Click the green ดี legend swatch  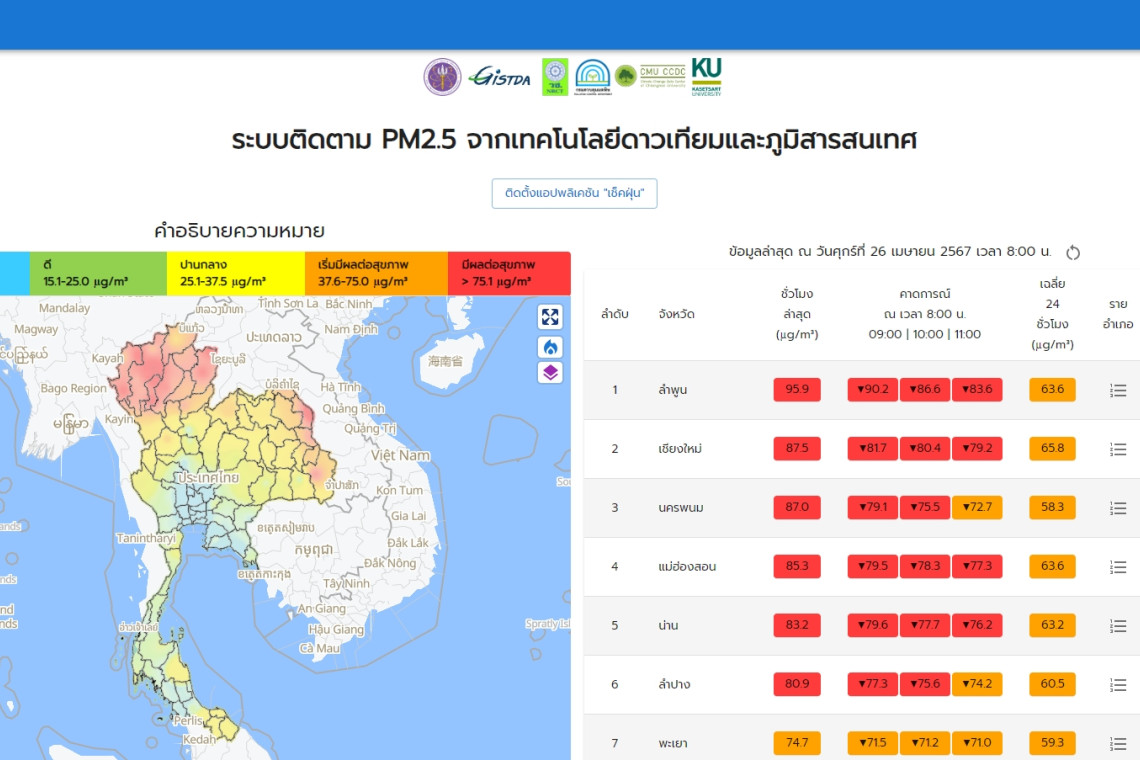98,273
